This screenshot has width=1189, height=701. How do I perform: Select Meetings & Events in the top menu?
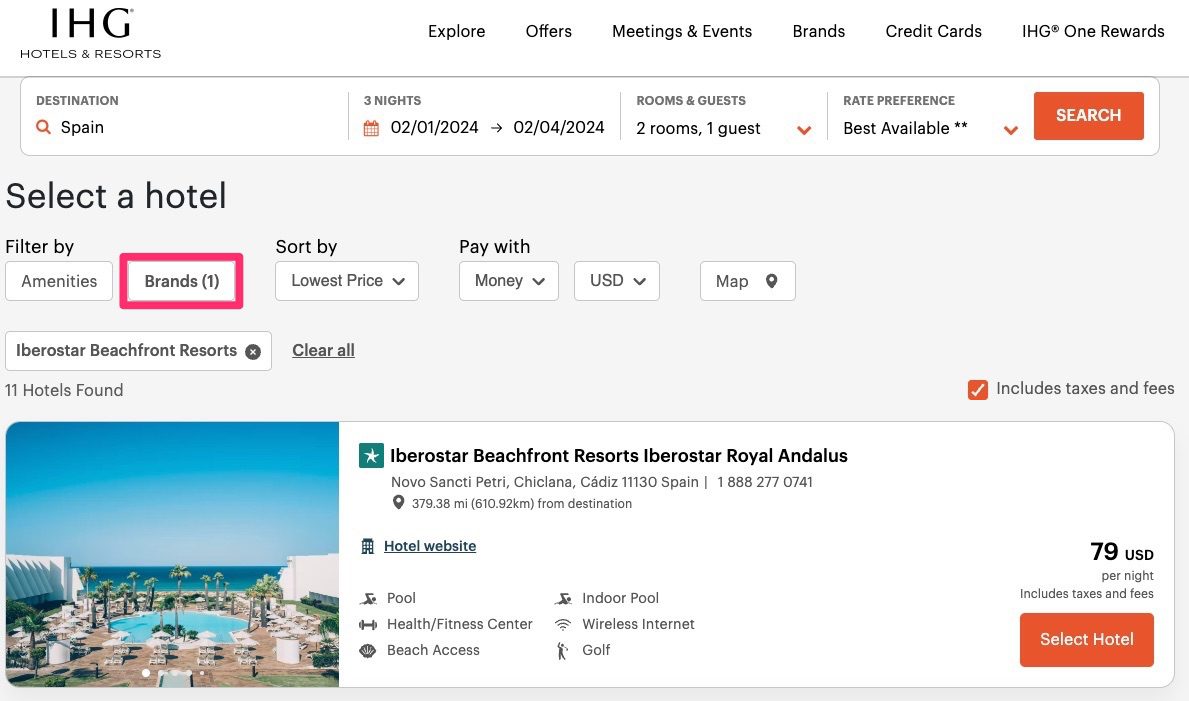tap(681, 31)
